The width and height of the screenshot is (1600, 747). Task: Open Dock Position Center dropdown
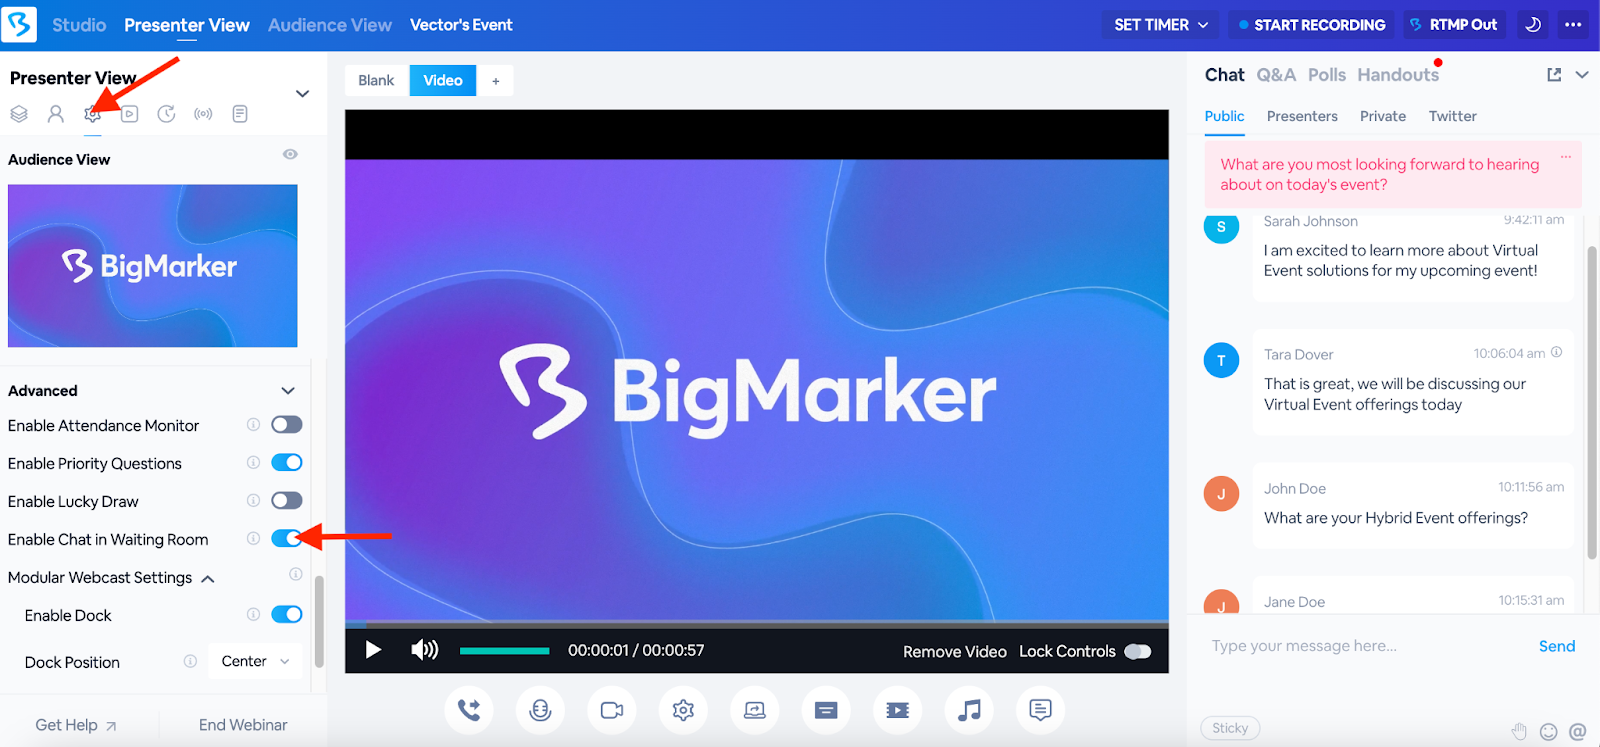point(255,661)
